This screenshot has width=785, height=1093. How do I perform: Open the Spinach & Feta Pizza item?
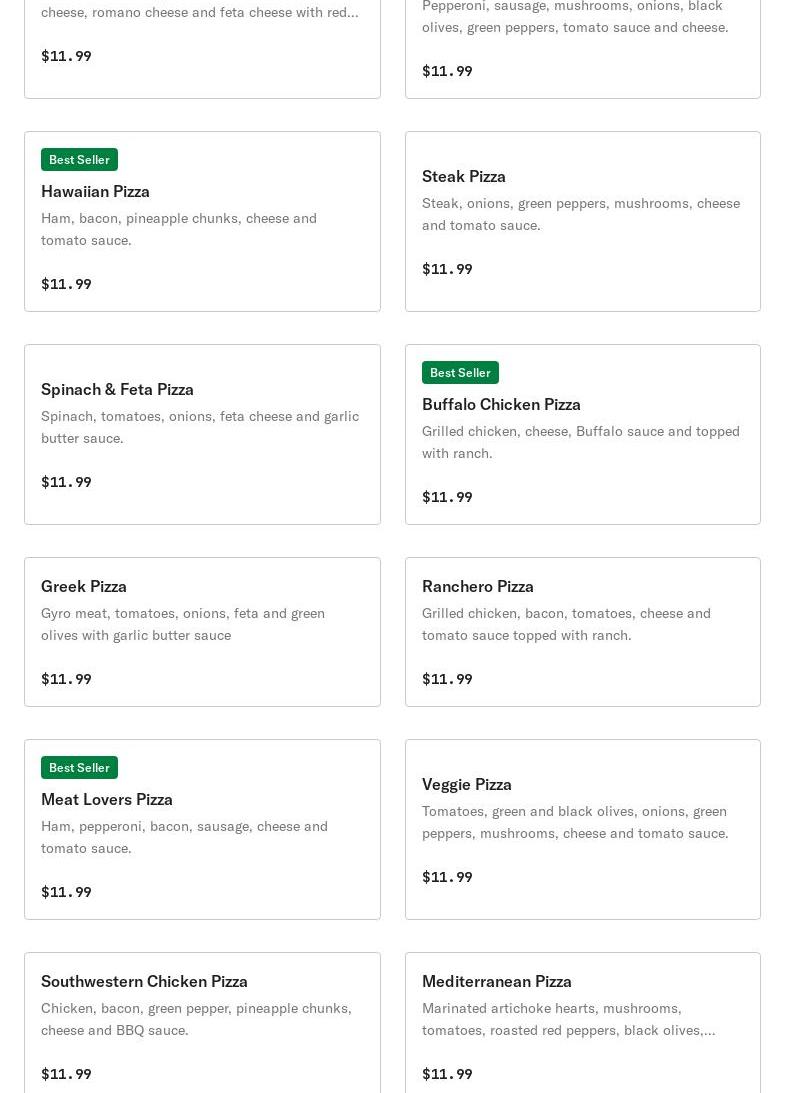(x=117, y=389)
